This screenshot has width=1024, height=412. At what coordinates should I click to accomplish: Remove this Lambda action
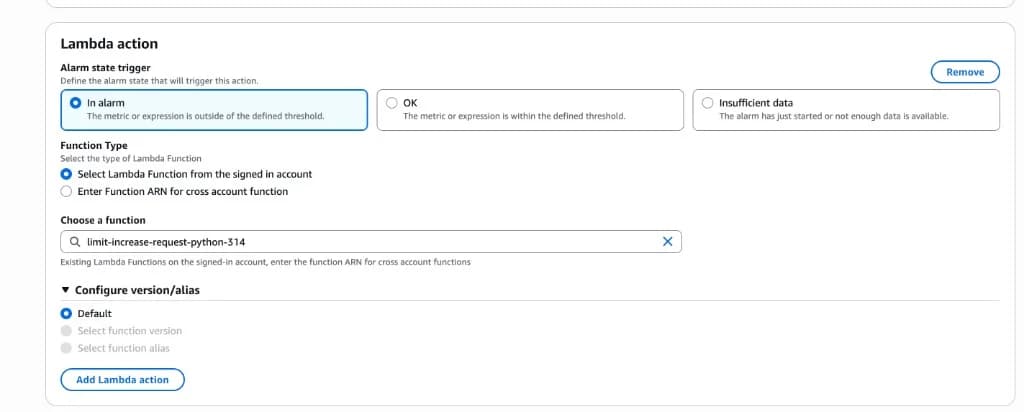click(965, 72)
